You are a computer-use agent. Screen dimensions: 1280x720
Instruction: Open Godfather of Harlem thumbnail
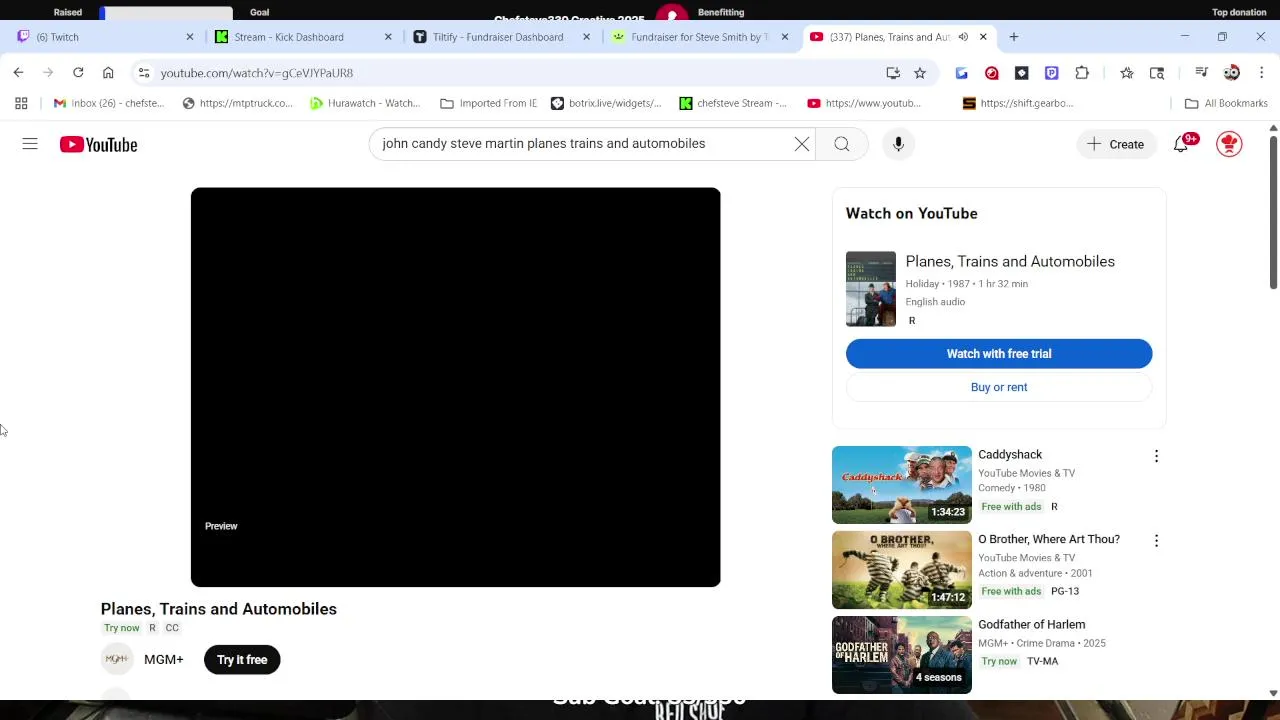(902, 655)
